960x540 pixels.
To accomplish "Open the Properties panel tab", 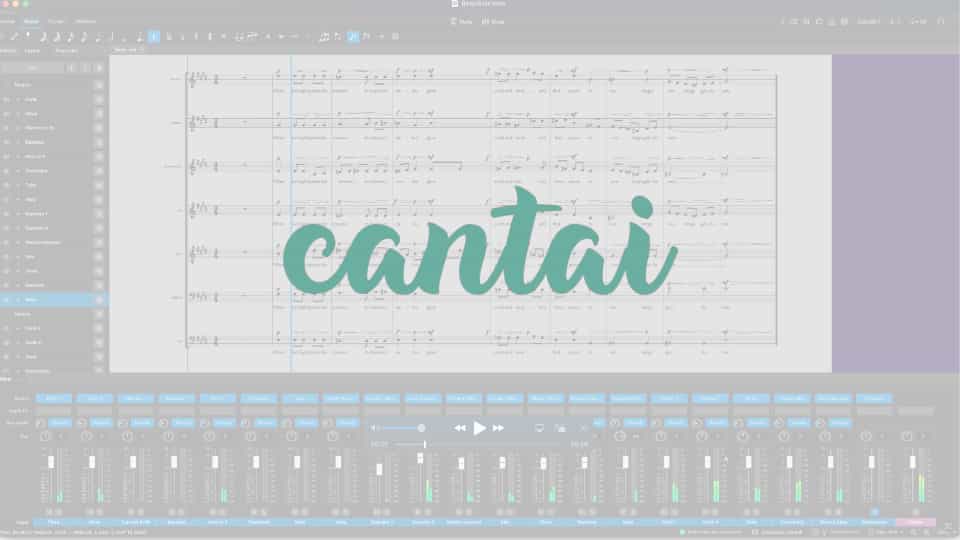I will 66,49.
